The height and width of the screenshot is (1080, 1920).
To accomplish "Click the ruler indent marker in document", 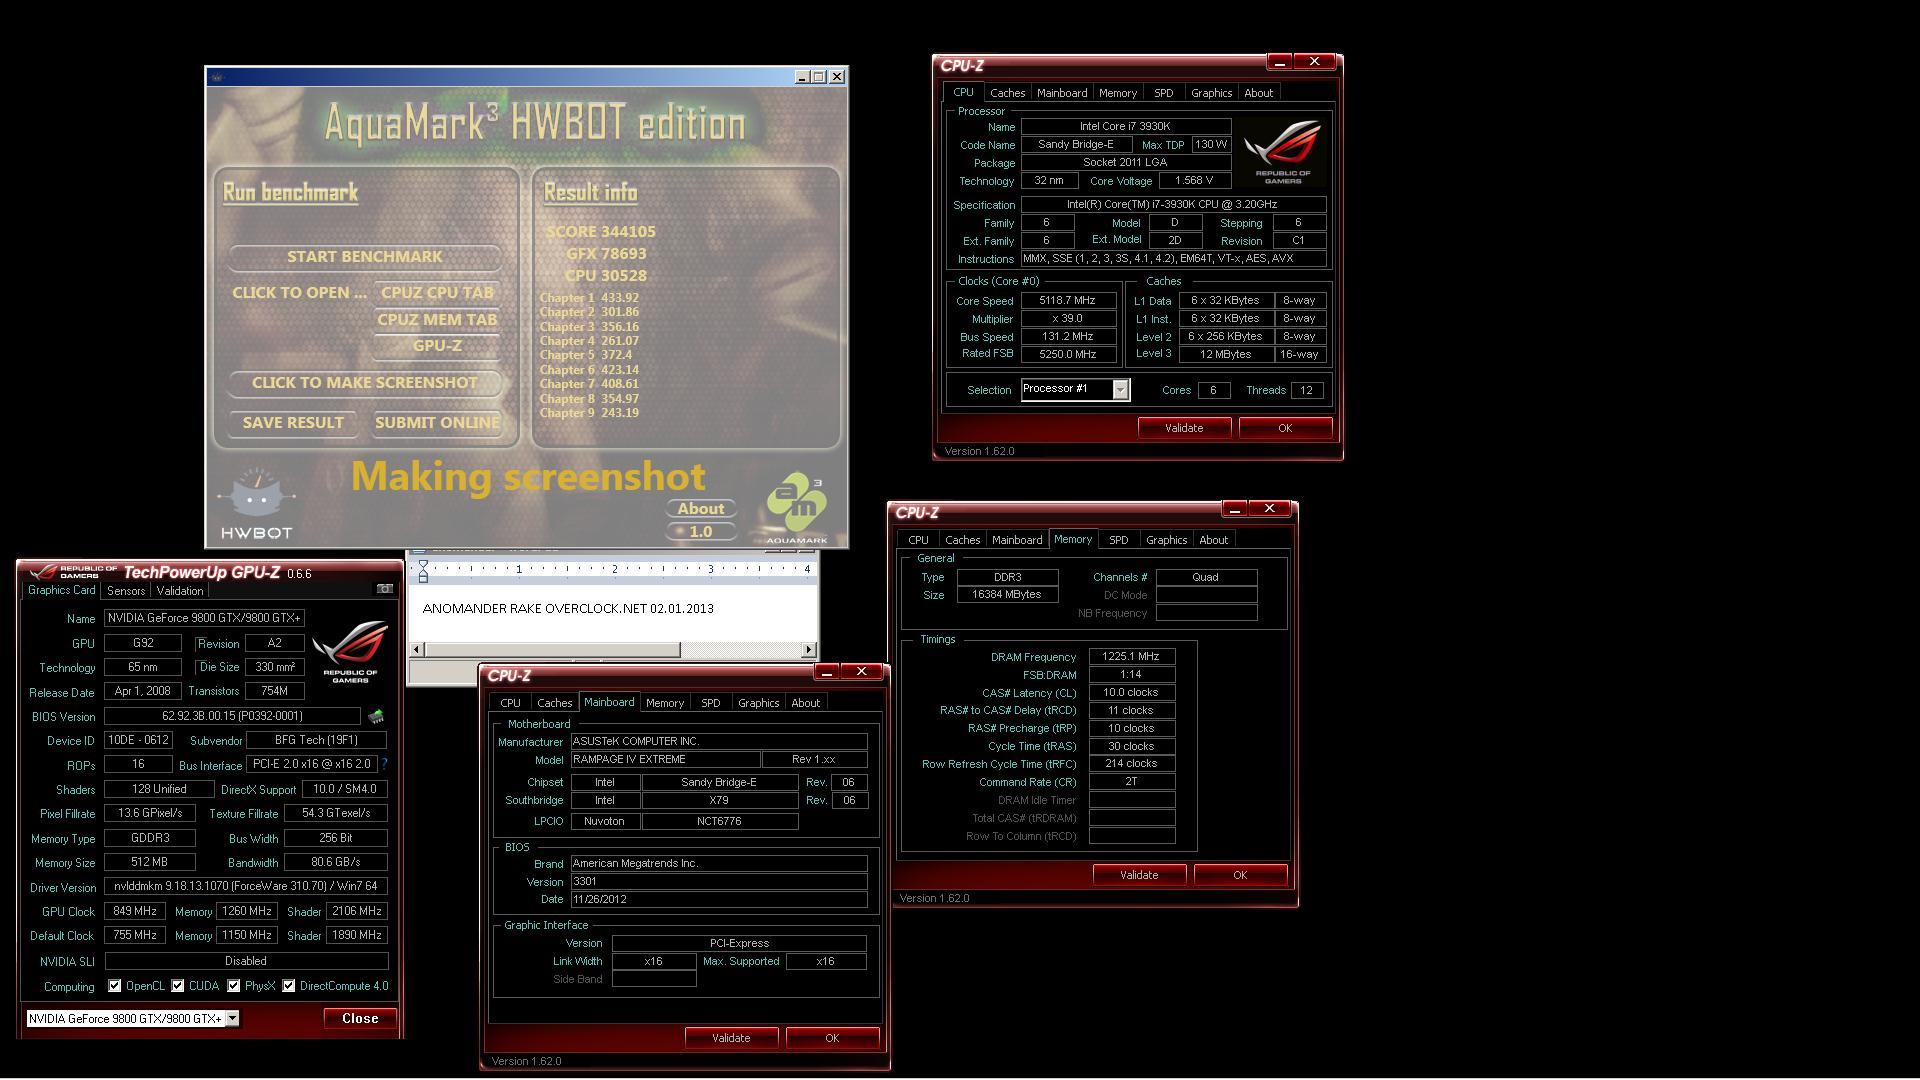I will (423, 571).
